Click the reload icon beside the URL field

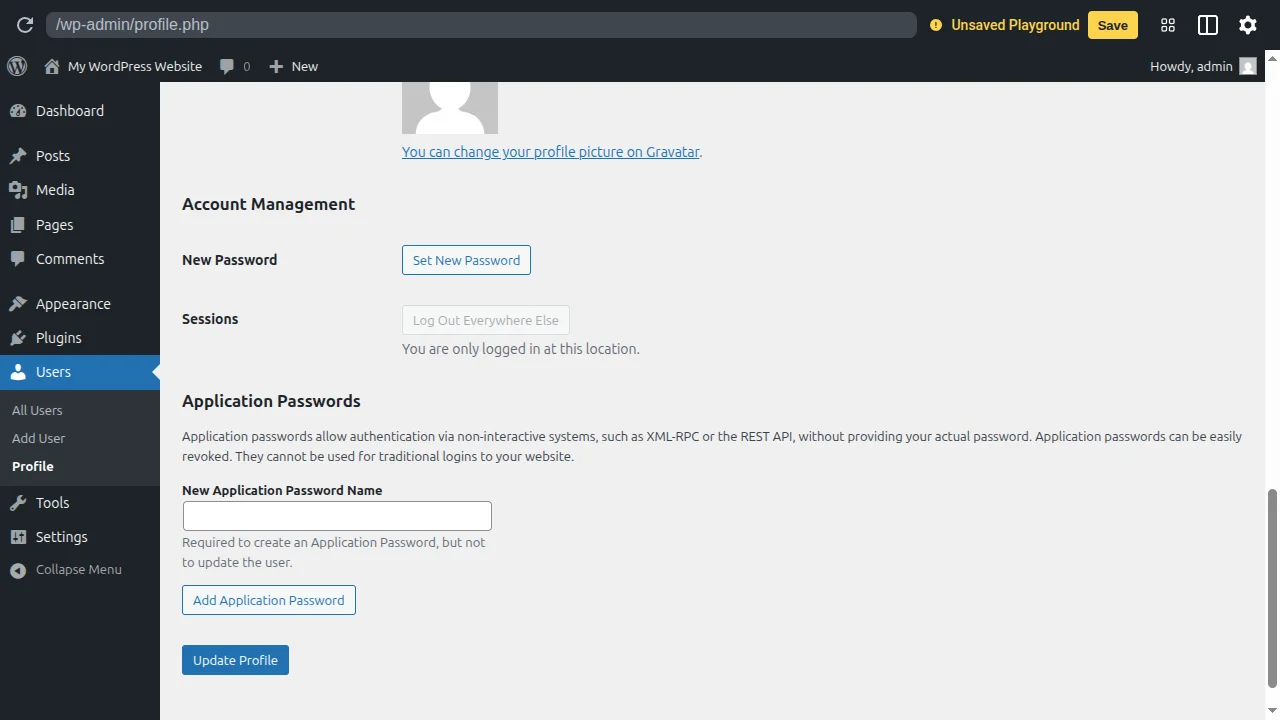tap(24, 25)
